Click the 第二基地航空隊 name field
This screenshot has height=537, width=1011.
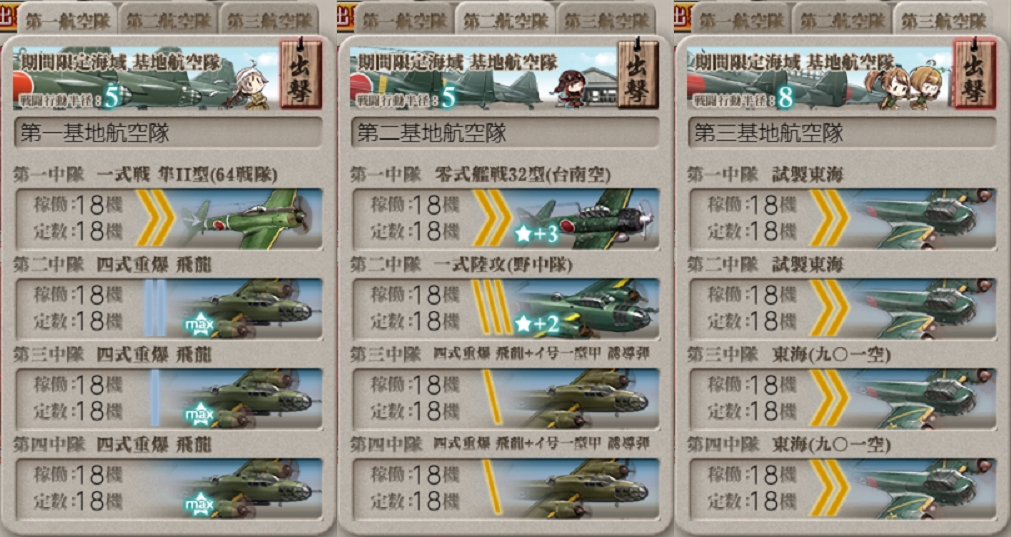coord(506,133)
